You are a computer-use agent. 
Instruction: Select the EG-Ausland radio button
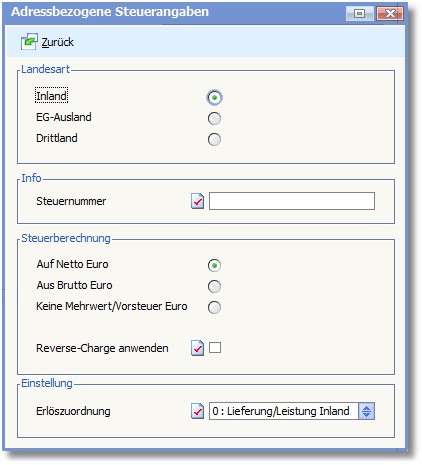pos(214,118)
